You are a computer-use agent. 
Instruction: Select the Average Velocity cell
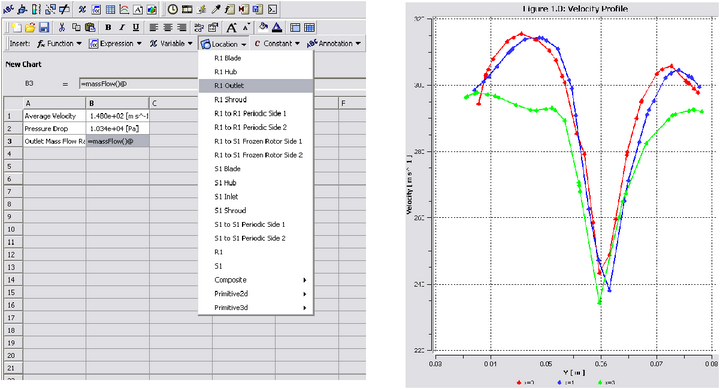(54, 116)
